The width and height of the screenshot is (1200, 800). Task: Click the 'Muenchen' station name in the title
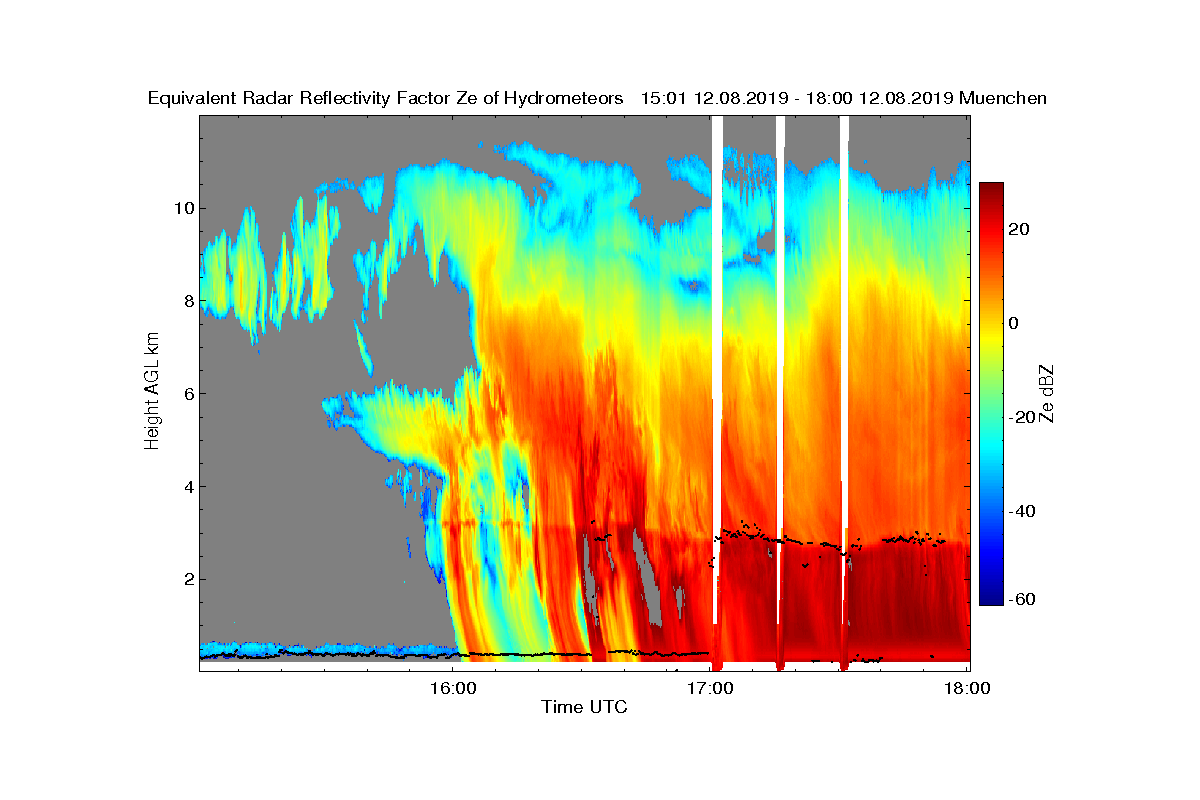tap(1003, 98)
